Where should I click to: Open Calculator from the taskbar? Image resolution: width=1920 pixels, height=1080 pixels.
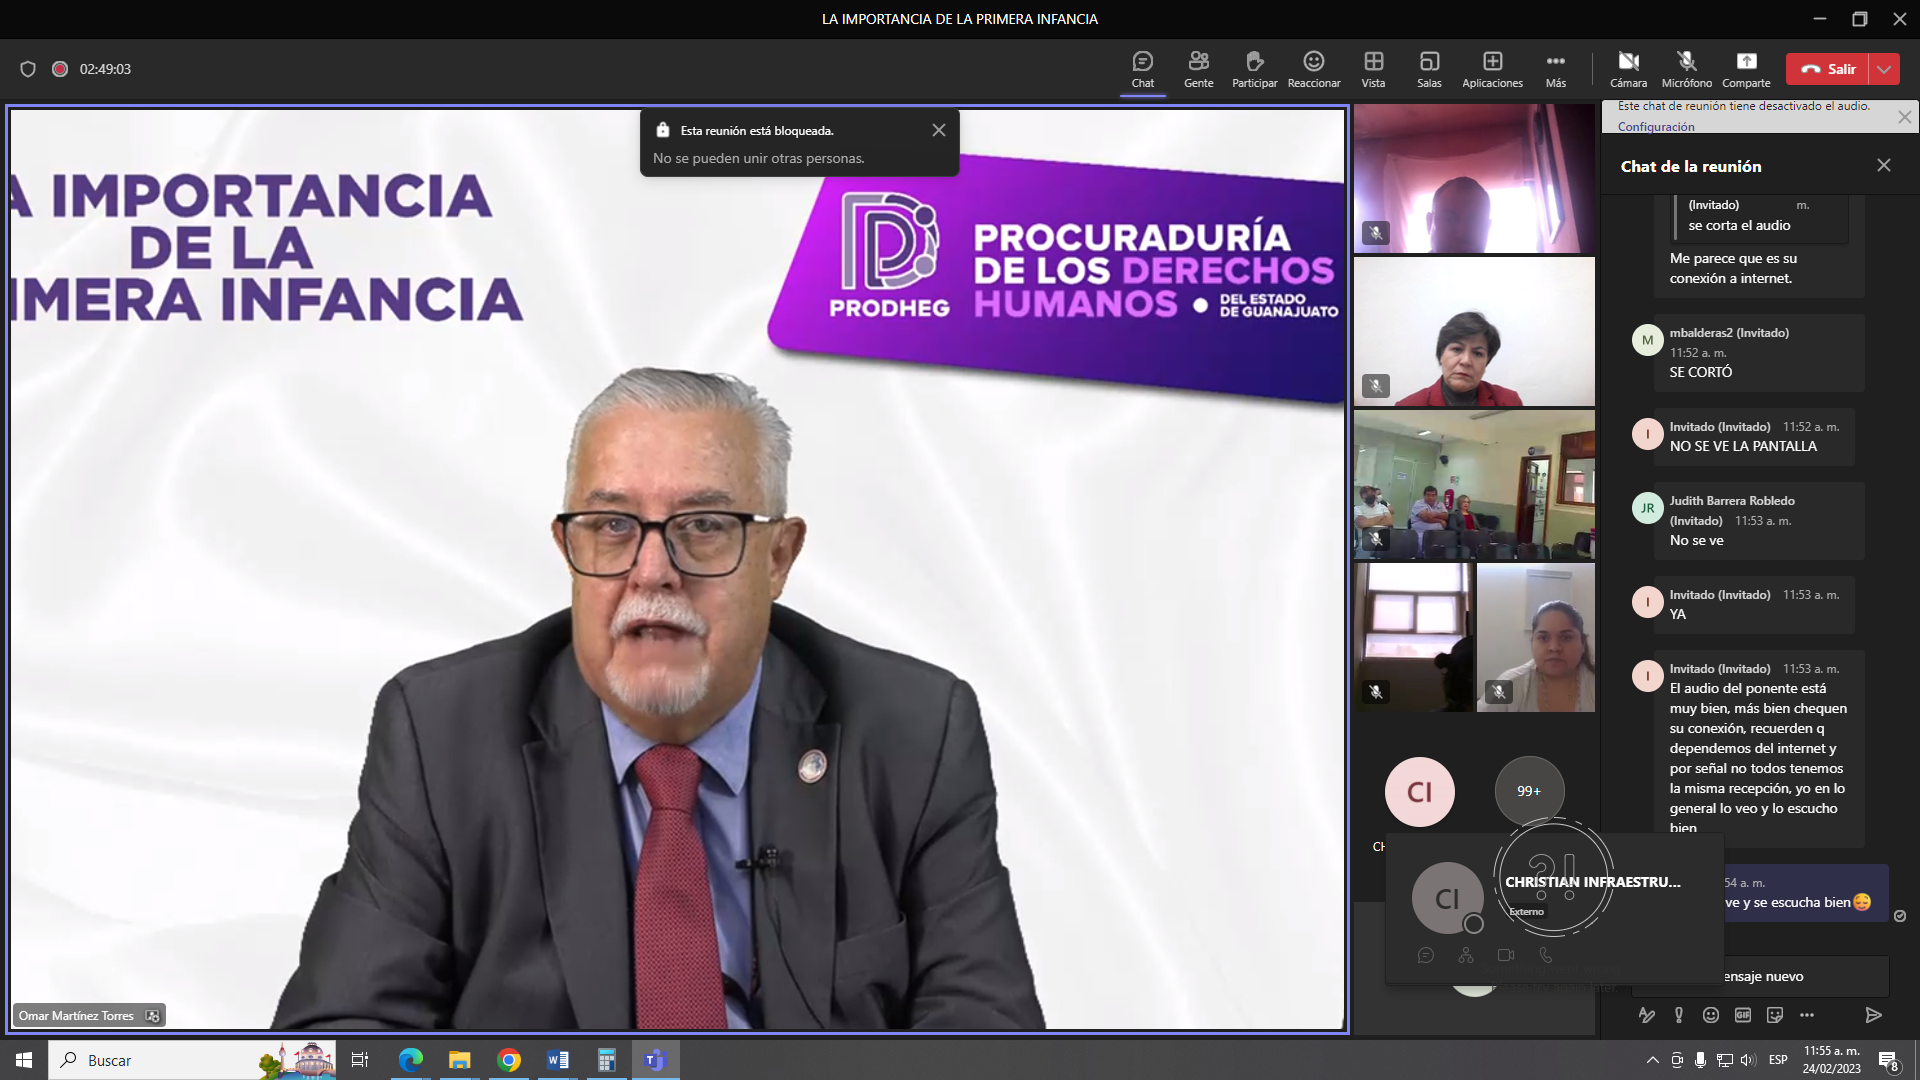(x=606, y=1060)
